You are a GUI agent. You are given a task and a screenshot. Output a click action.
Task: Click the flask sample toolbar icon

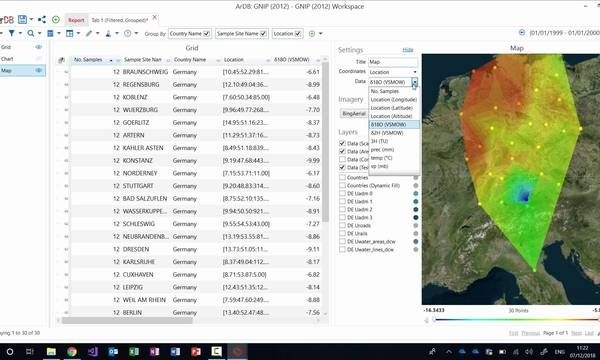coord(108,34)
